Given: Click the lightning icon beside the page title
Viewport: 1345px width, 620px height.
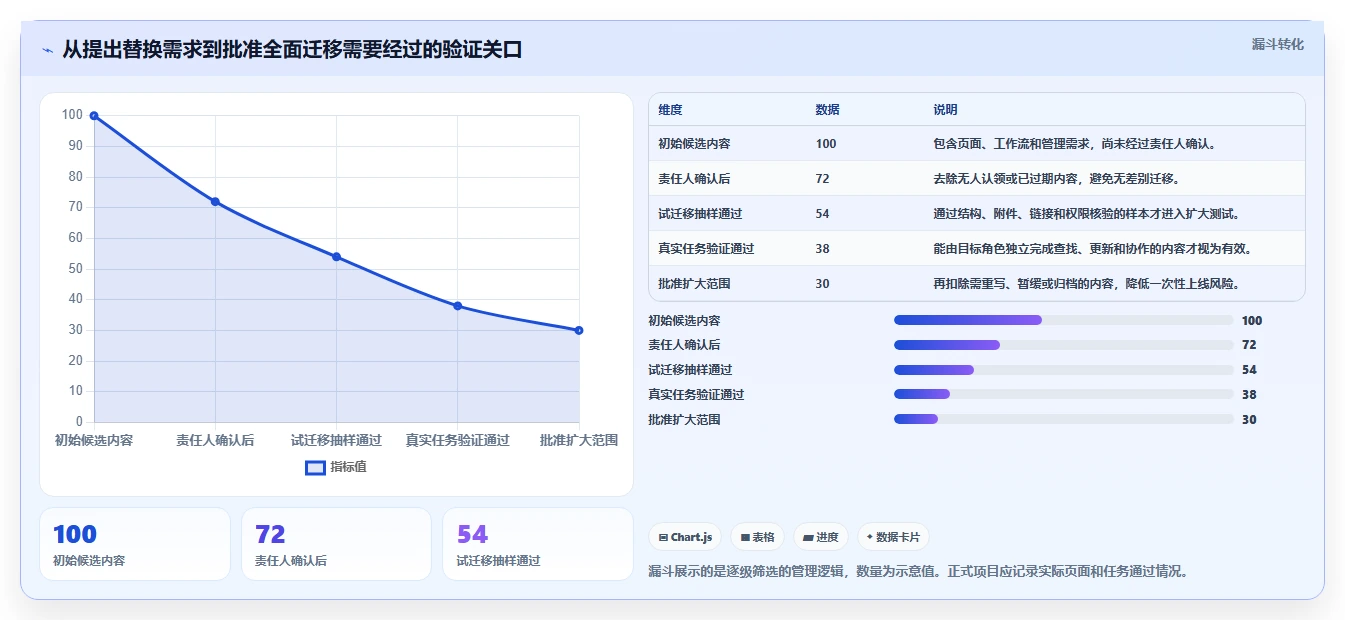Looking at the screenshot, I should coord(47,50).
